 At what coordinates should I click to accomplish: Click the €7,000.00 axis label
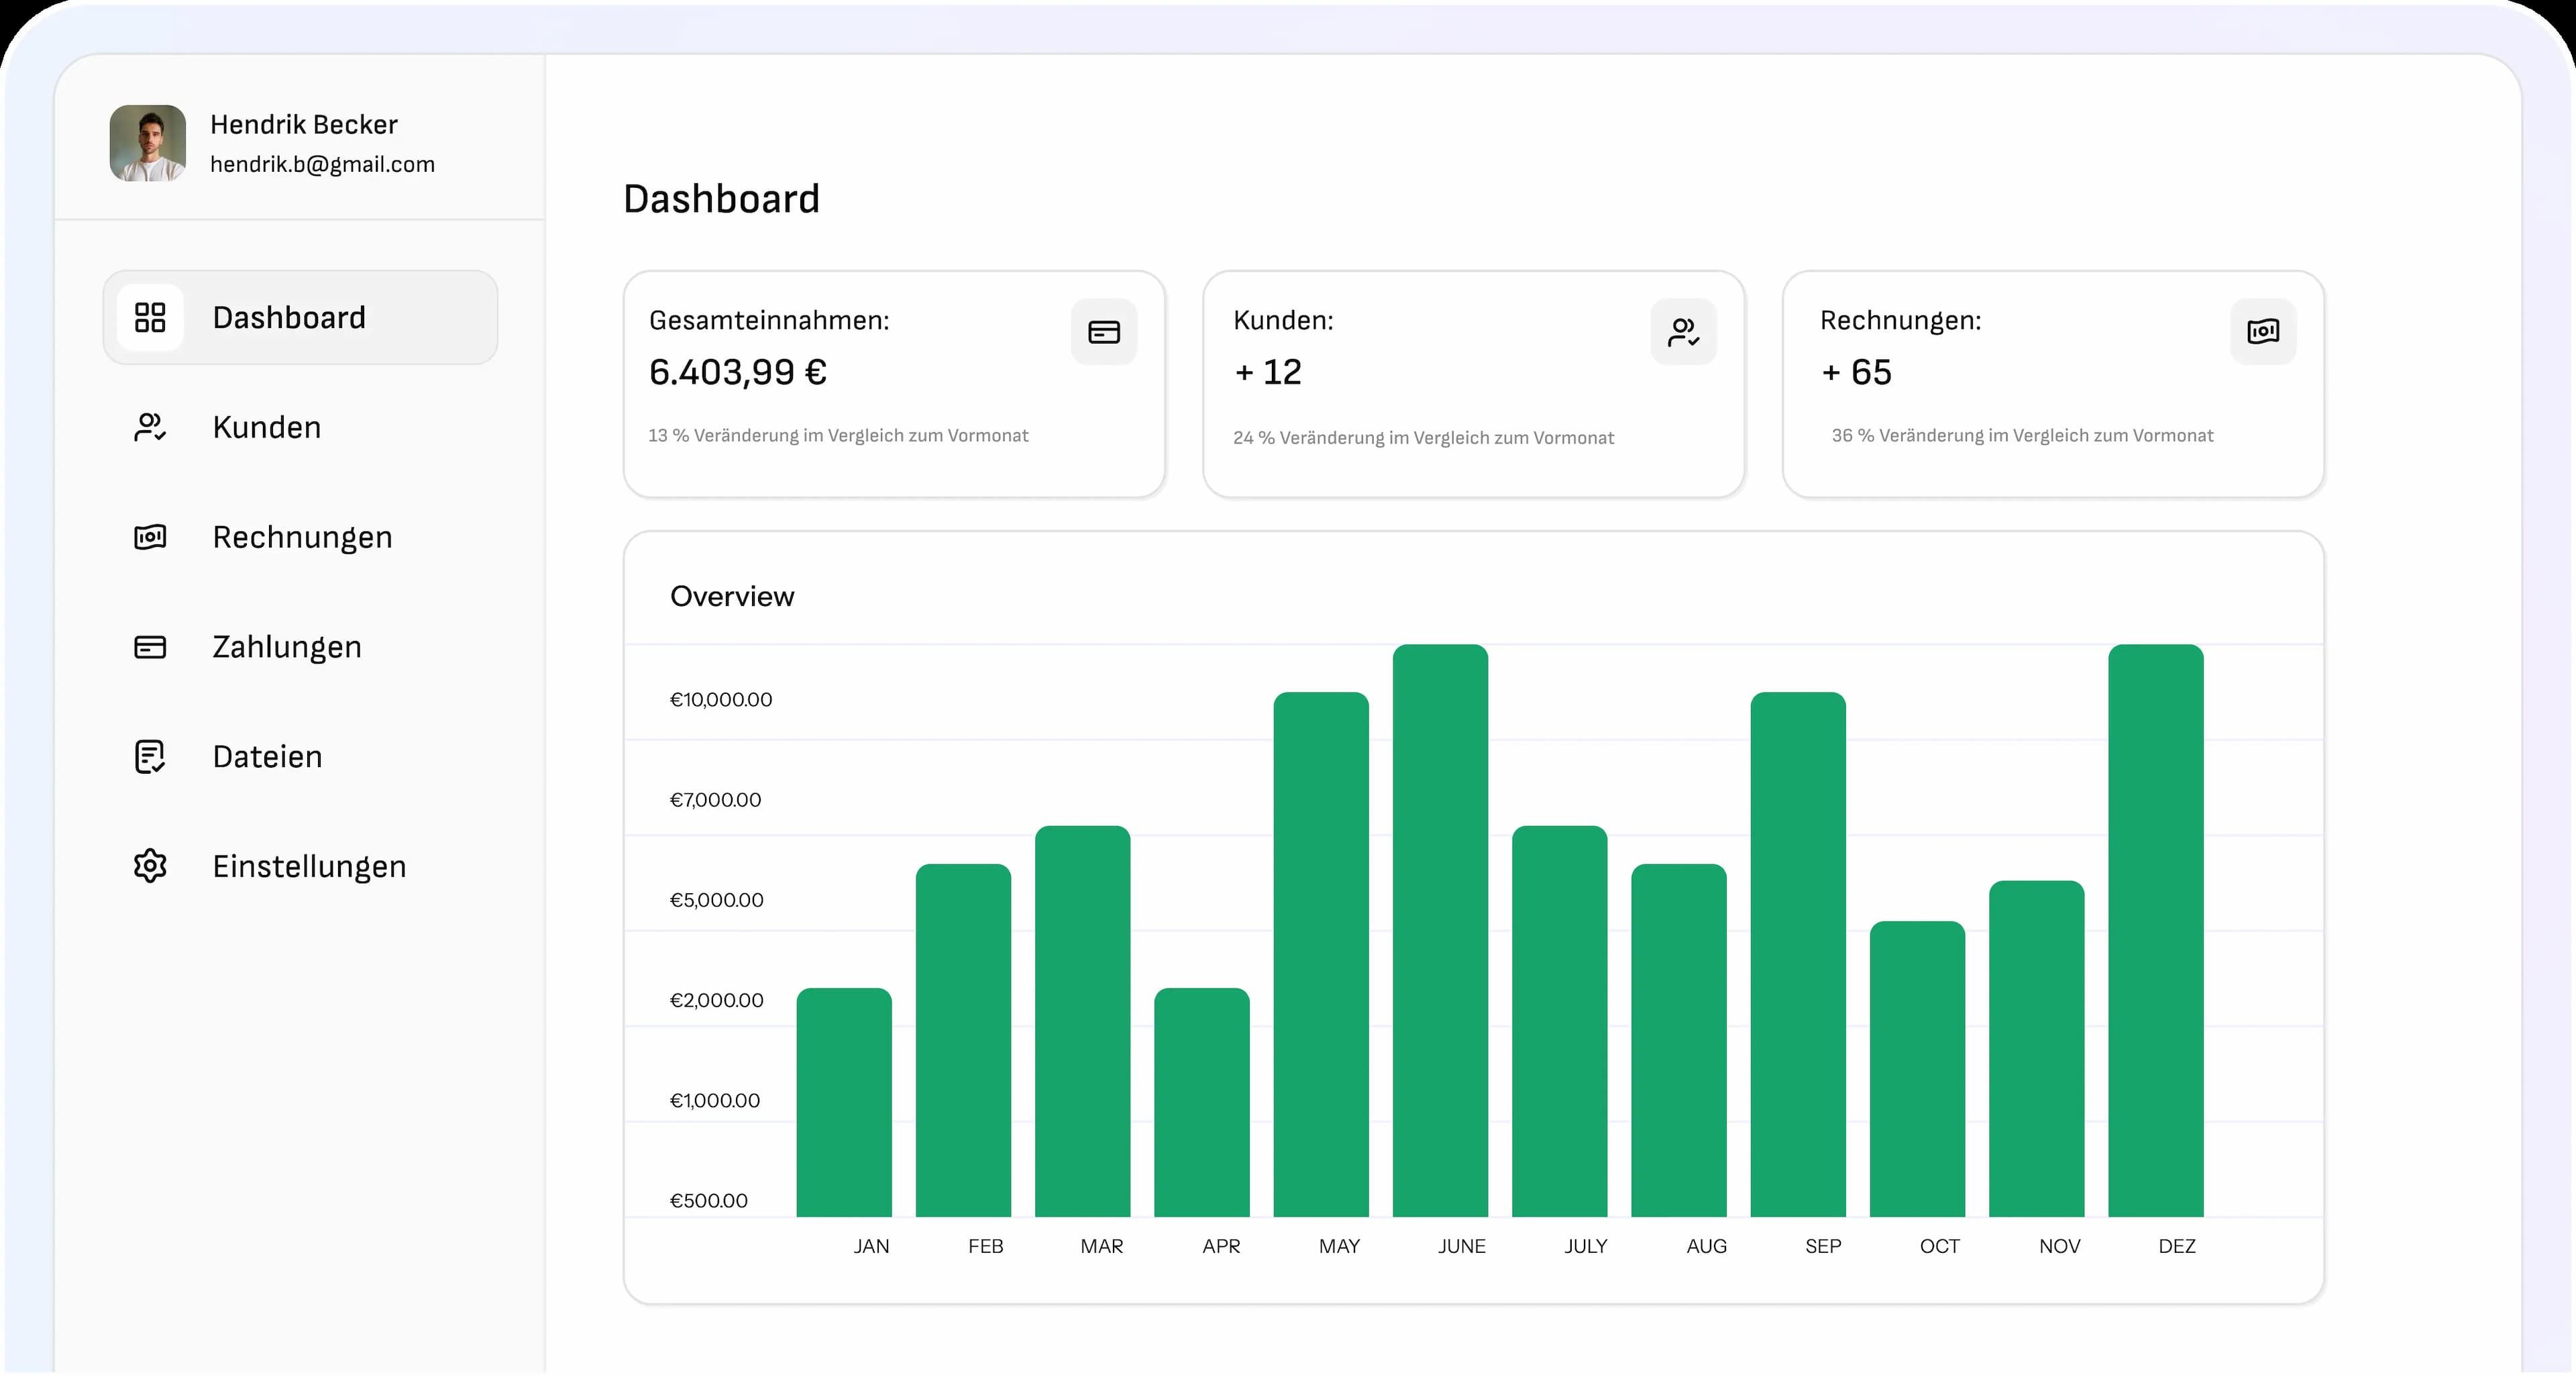pyautogui.click(x=715, y=799)
